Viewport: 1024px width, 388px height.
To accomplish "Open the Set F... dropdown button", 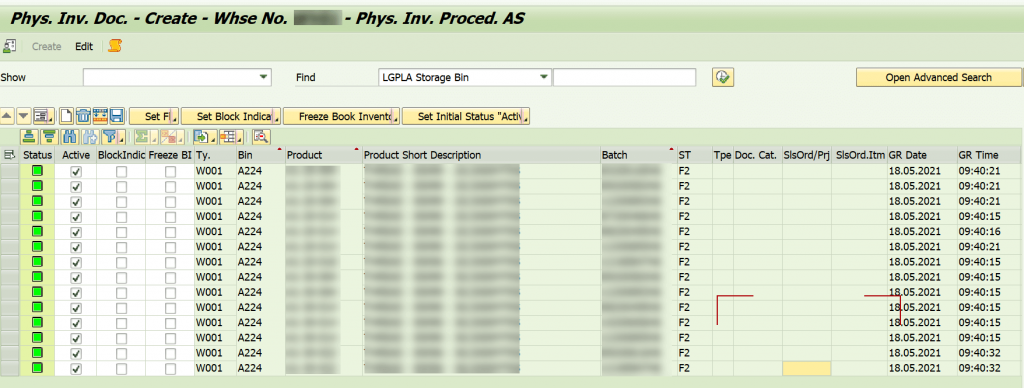I will (x=154, y=116).
